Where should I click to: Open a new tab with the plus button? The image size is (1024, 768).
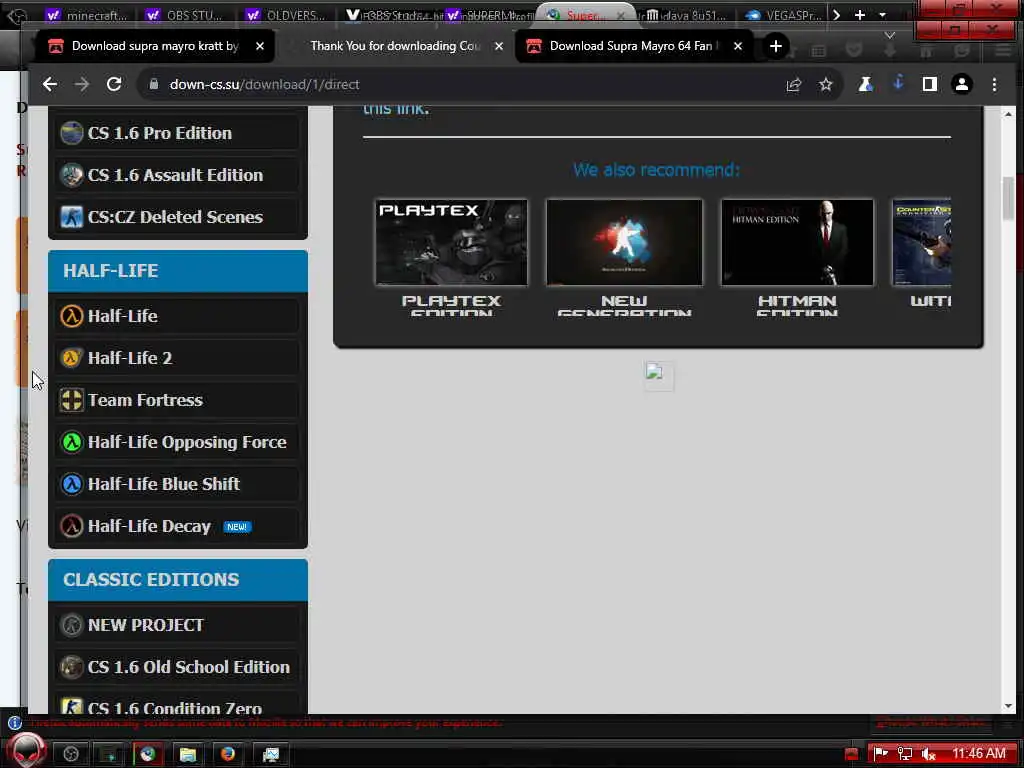(x=775, y=46)
